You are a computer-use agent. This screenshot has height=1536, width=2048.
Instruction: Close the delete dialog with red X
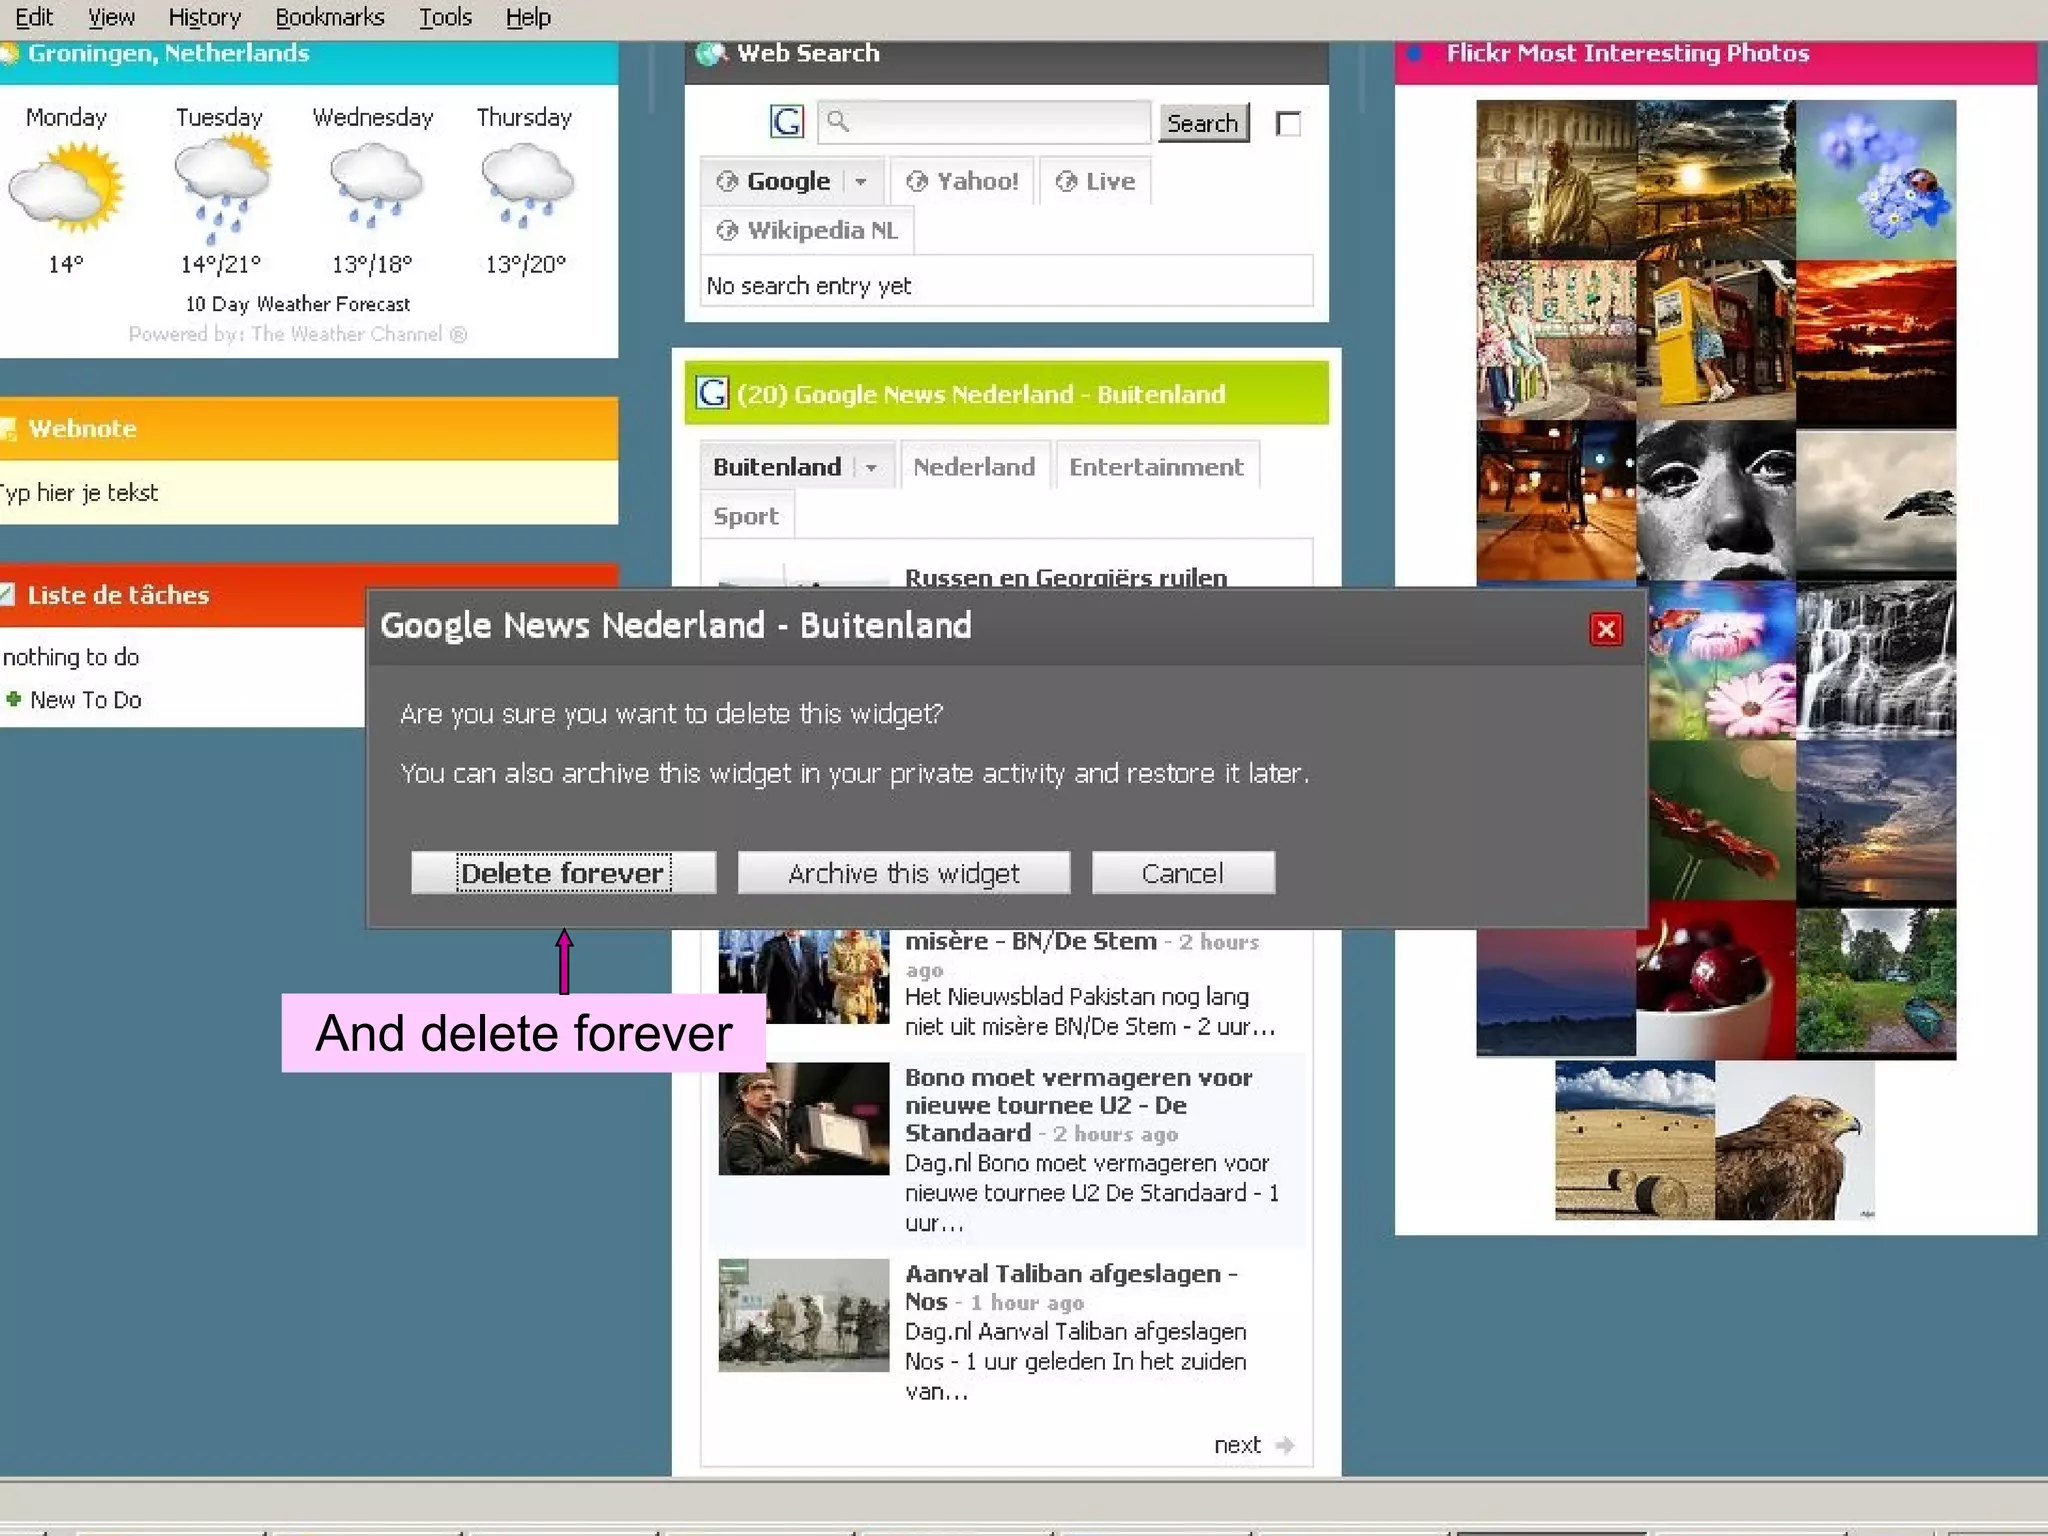pos(1605,629)
